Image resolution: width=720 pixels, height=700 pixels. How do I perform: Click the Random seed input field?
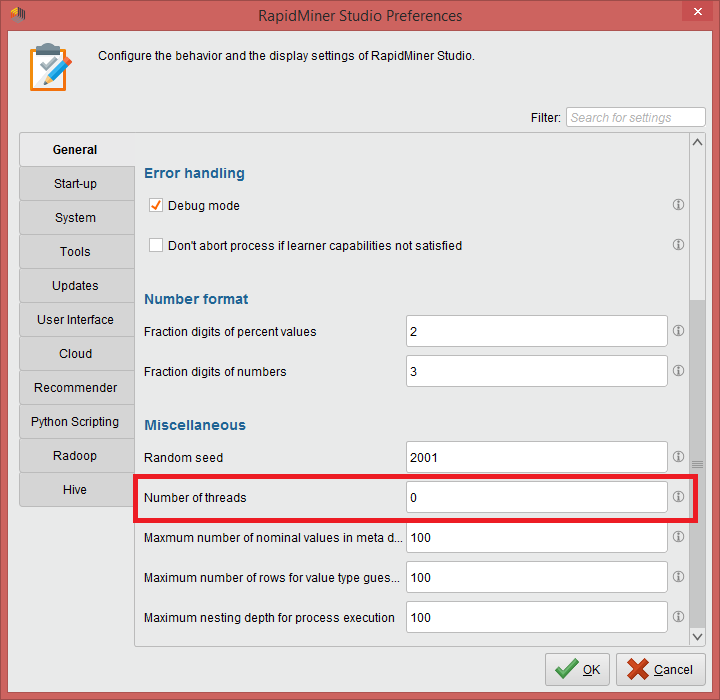536,457
